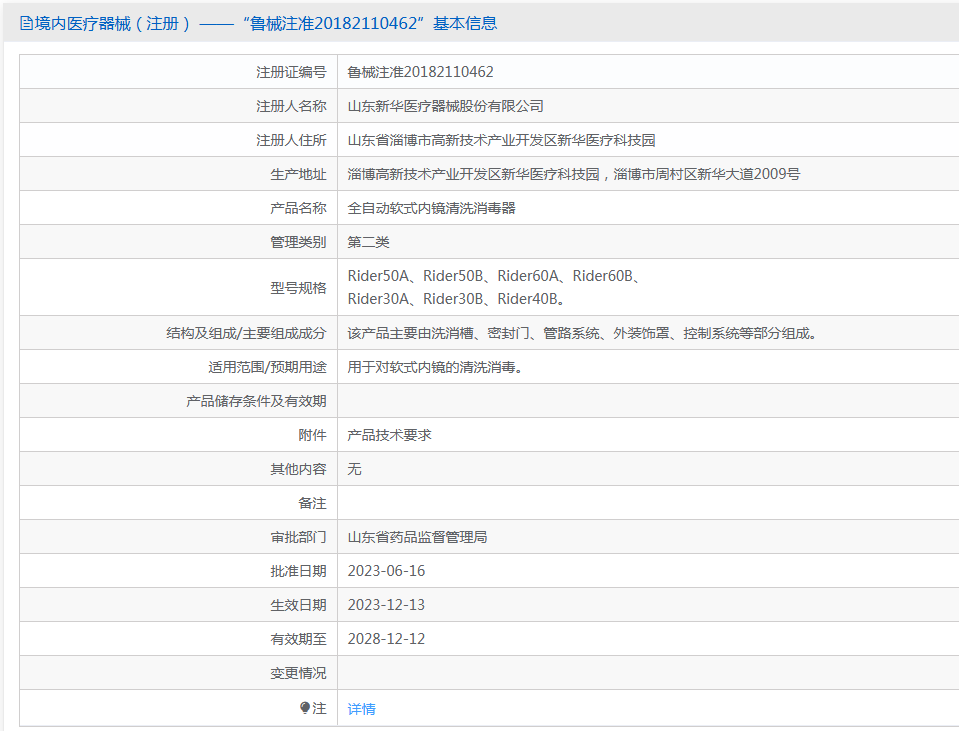Screen dimensions: 959x731
Task: Click the 其他内容 label
Action: point(298,469)
